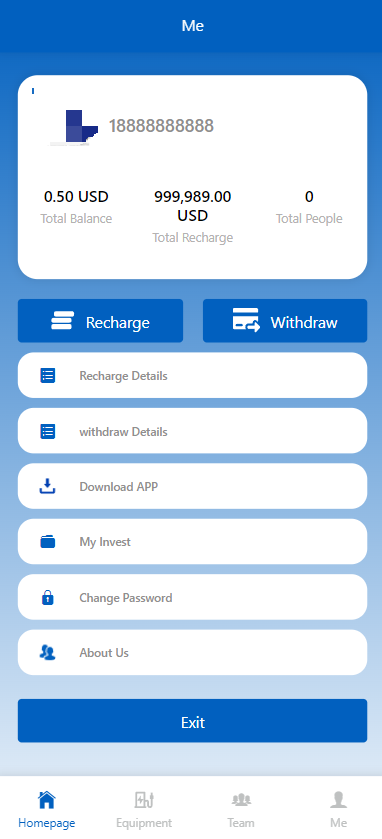The width and height of the screenshot is (382, 839).
Task: Click the card Withdraw icon
Action: pos(246,320)
